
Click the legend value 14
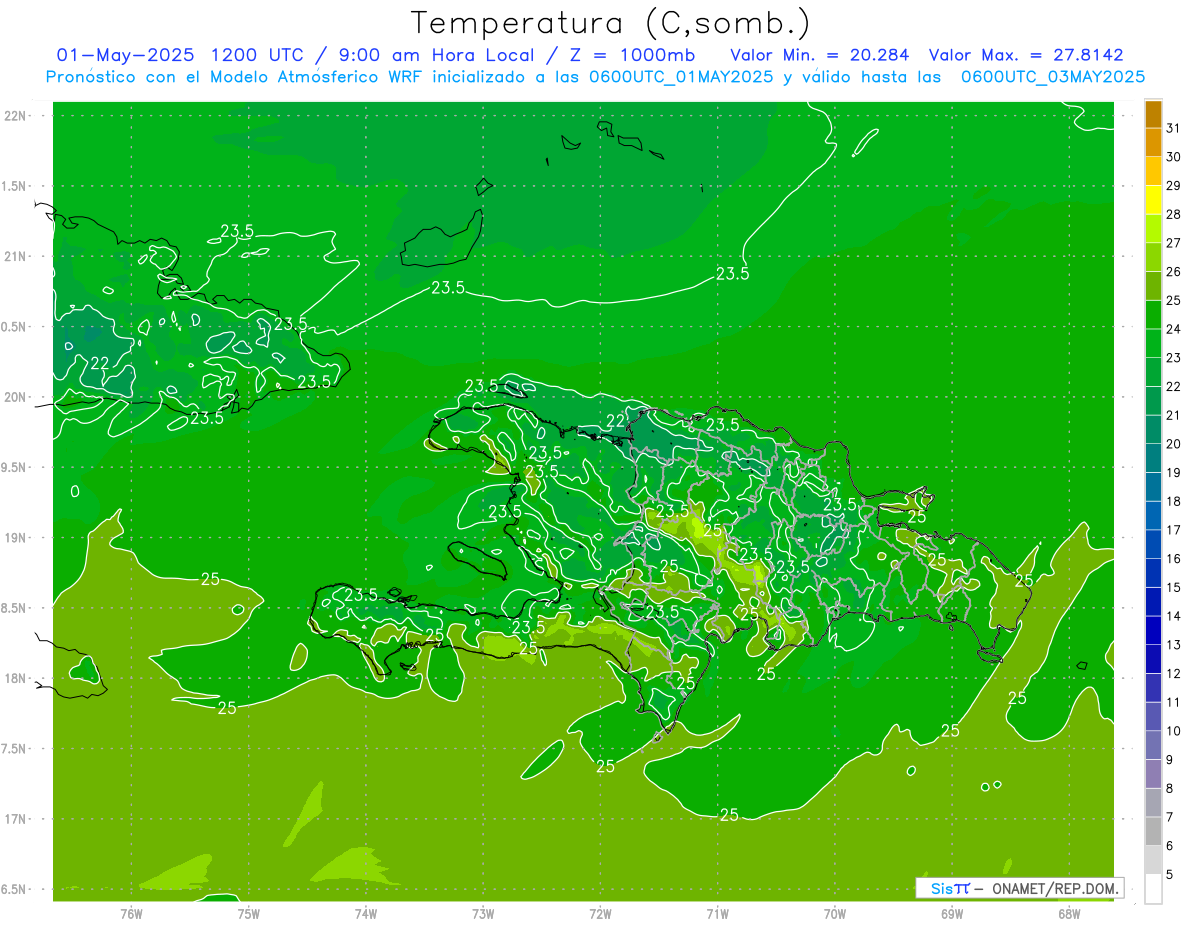pyautogui.click(x=1174, y=616)
